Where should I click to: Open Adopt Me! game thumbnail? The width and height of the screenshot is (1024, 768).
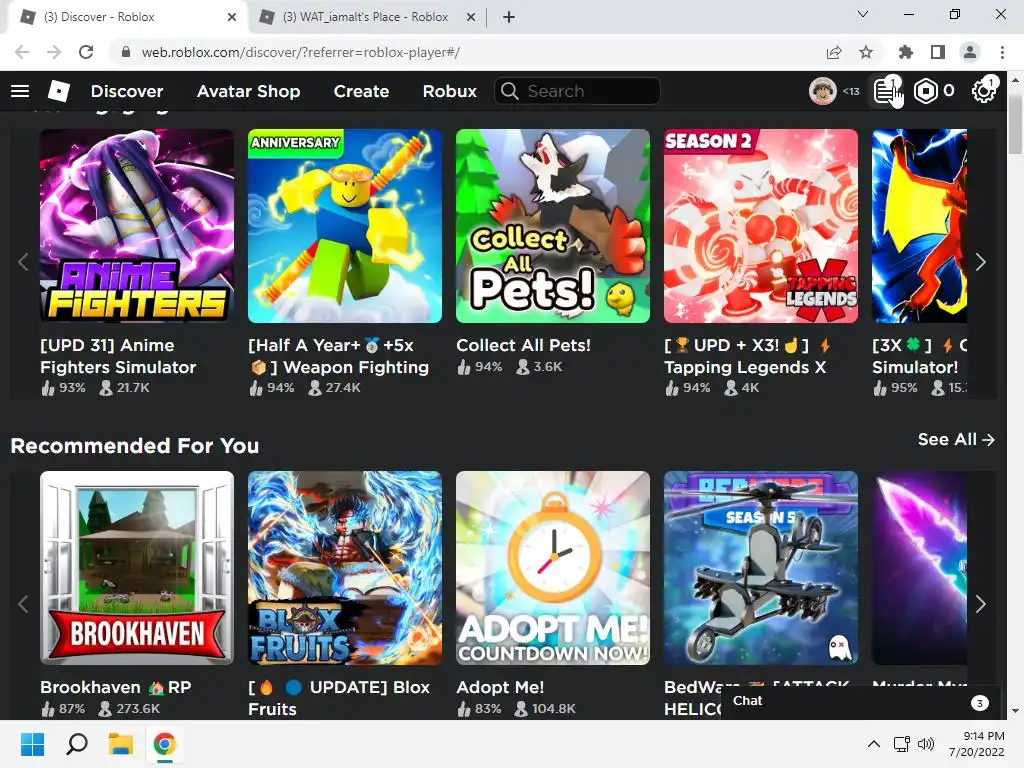(552, 568)
